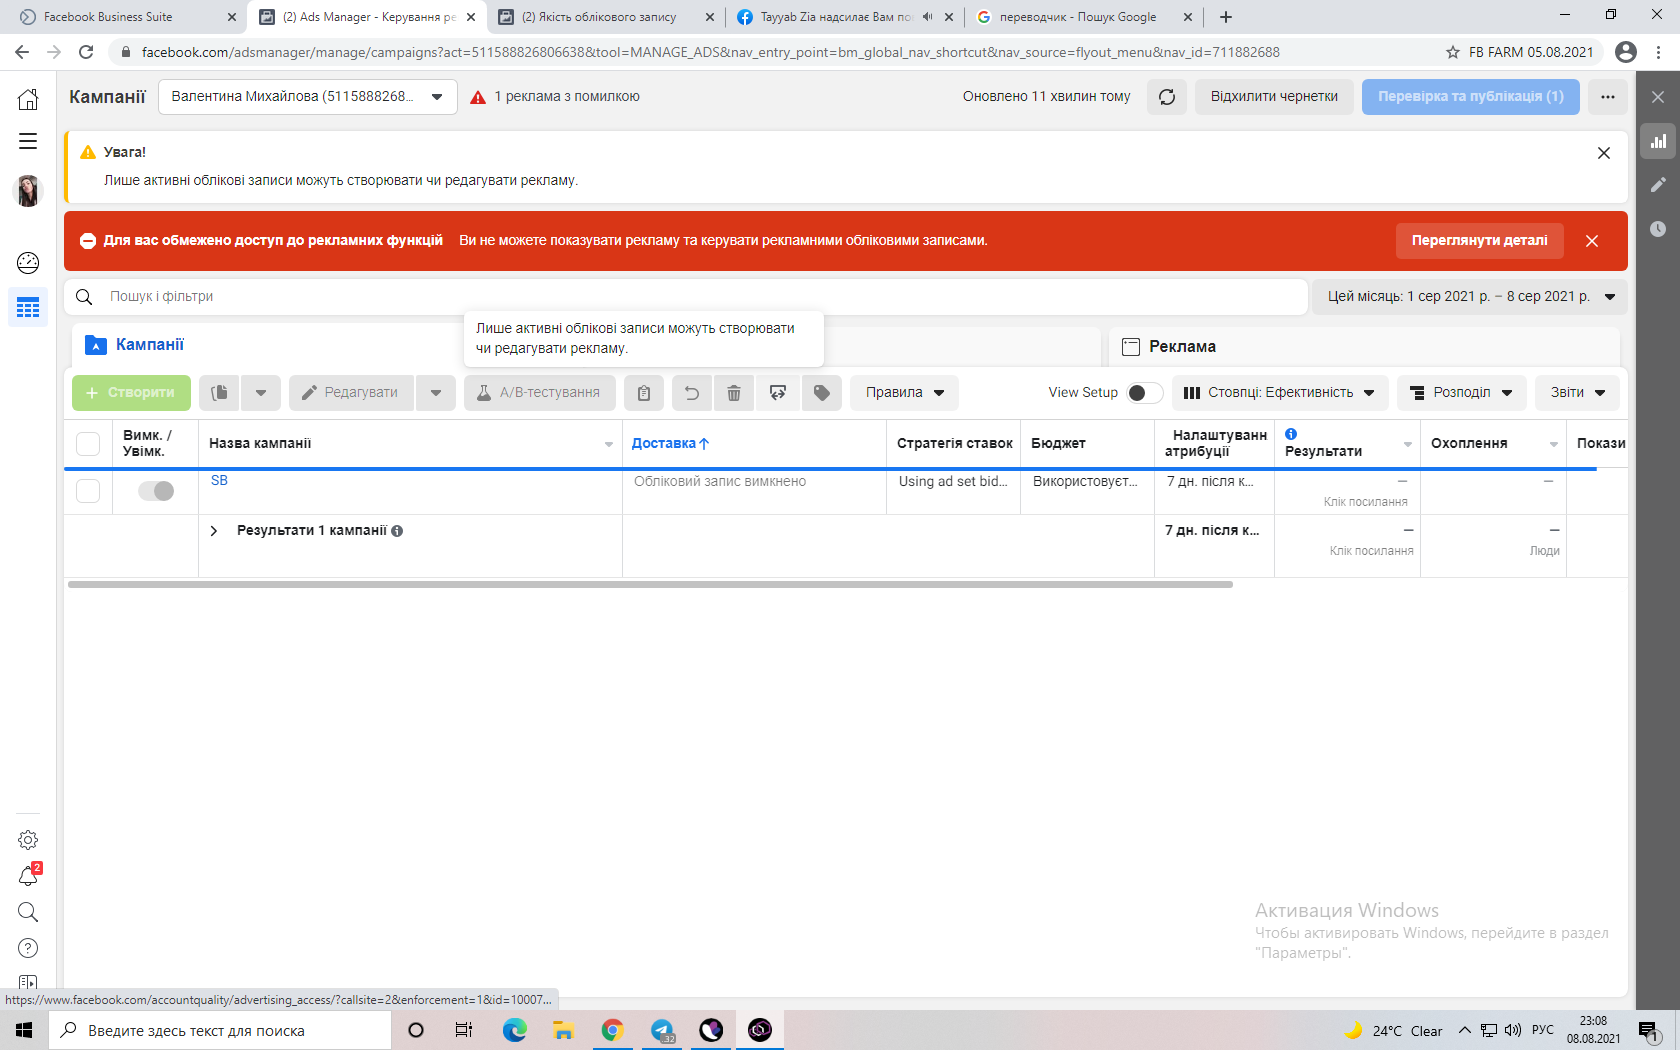Open Microsoft Edge from the taskbar
This screenshot has width=1680, height=1050.
(x=515, y=1030)
